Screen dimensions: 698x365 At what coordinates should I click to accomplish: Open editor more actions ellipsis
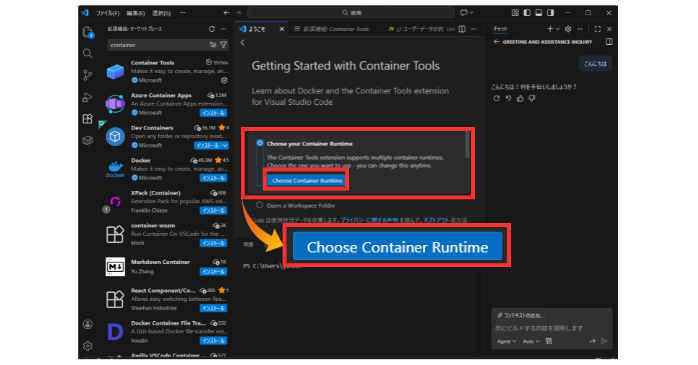[x=474, y=29]
